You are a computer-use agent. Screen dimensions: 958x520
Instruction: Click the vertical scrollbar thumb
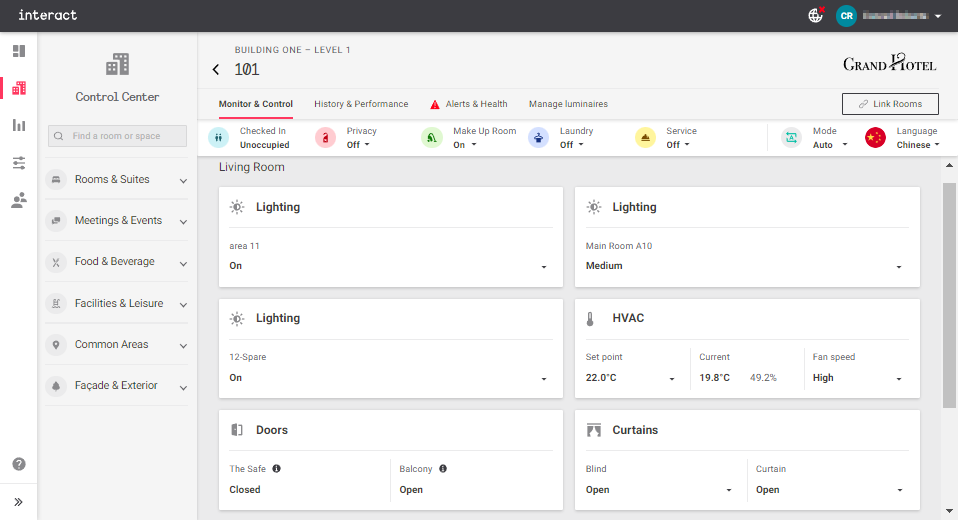tap(949, 295)
